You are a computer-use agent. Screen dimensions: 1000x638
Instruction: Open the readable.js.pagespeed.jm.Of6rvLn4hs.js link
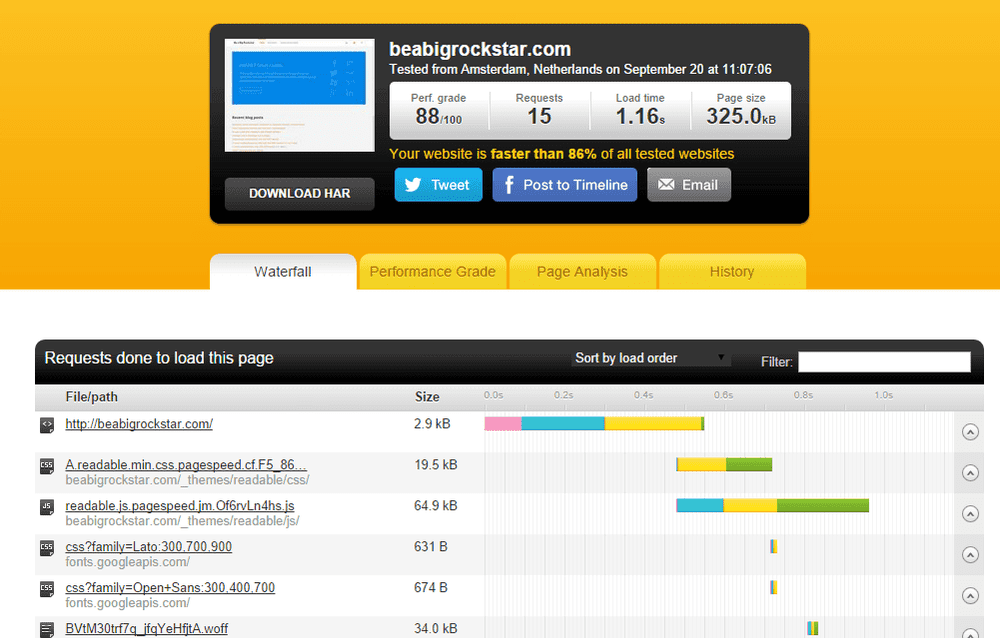click(x=180, y=505)
